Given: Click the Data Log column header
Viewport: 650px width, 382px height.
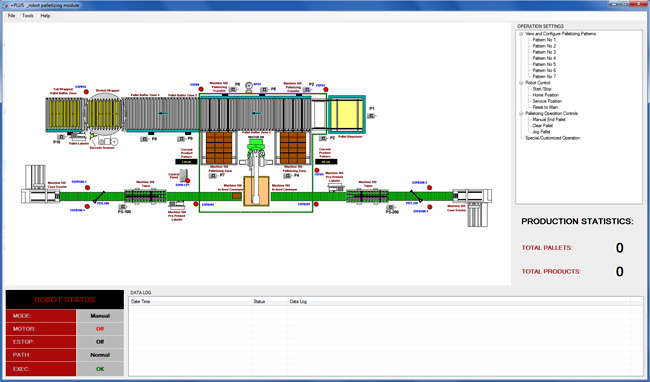Looking at the screenshot, I should [x=459, y=302].
